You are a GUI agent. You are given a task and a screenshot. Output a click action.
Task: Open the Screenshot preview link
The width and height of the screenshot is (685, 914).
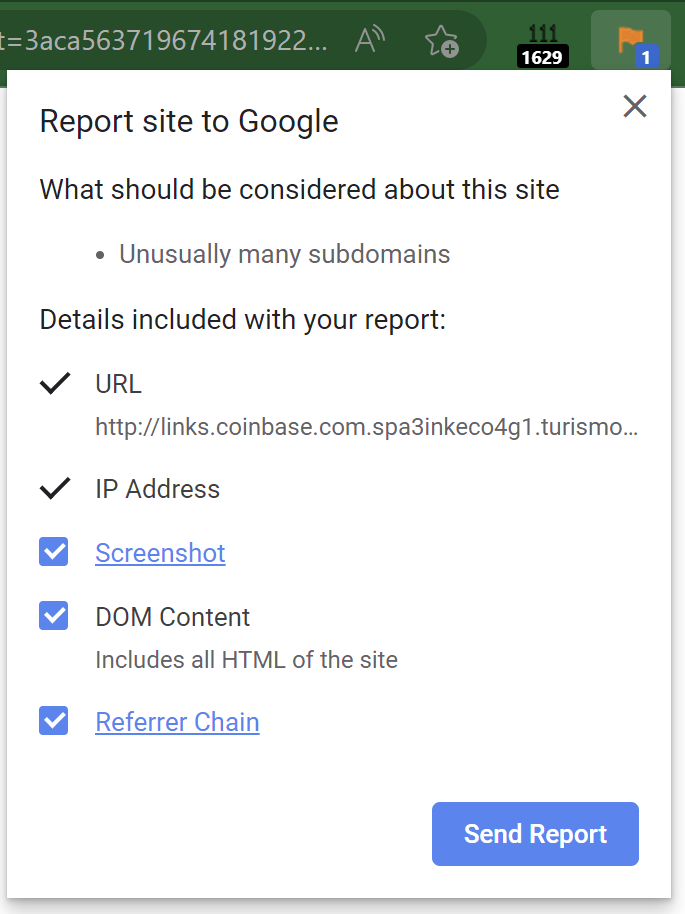point(160,553)
